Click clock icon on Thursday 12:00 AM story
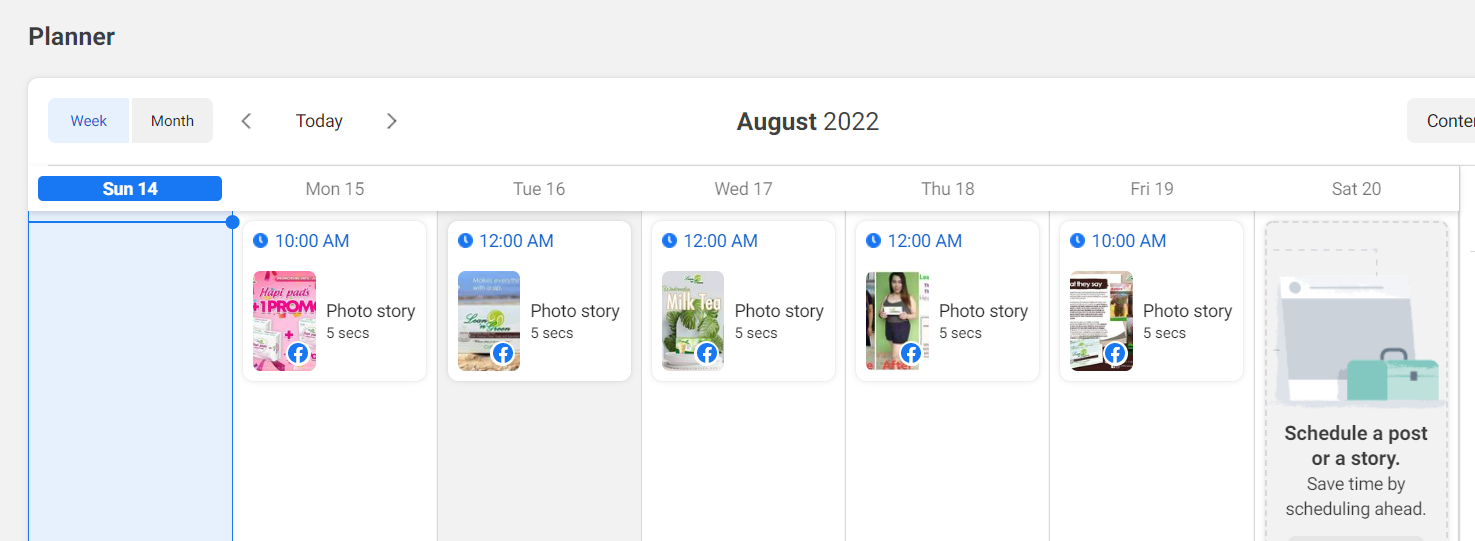This screenshot has height=541, width=1475. [873, 241]
